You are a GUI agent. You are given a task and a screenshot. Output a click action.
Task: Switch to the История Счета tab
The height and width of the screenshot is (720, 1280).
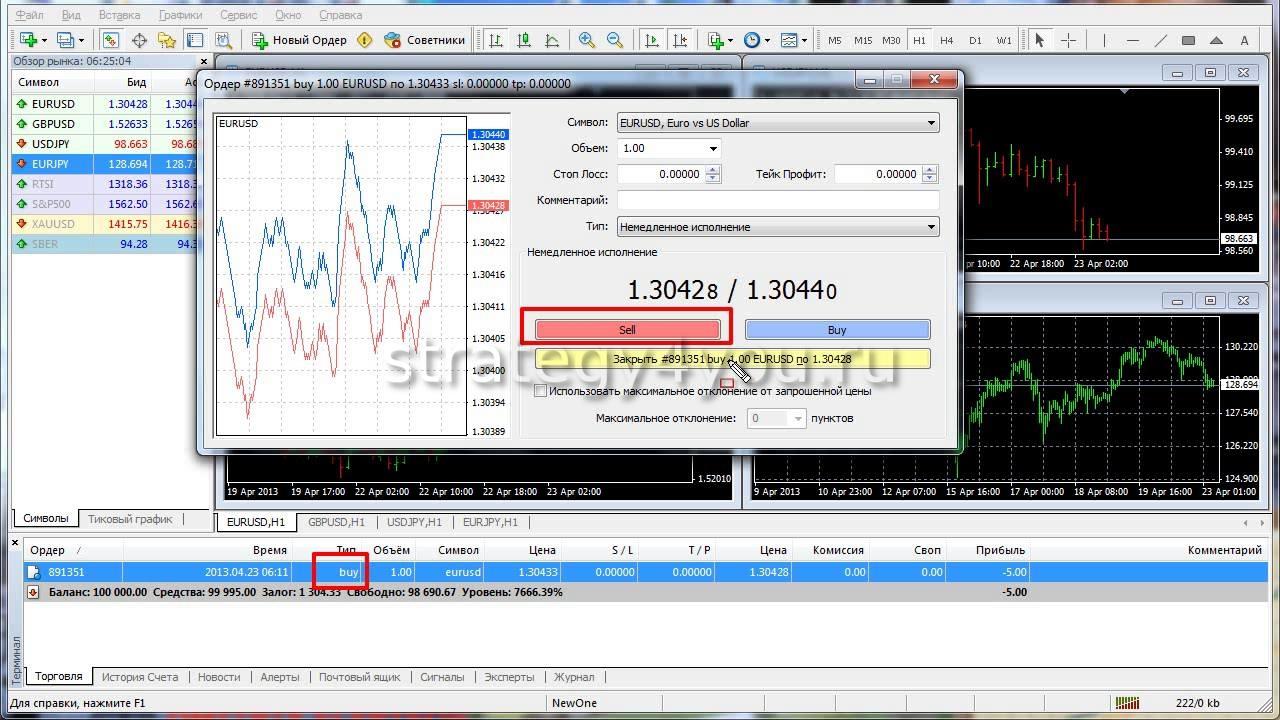(139, 677)
